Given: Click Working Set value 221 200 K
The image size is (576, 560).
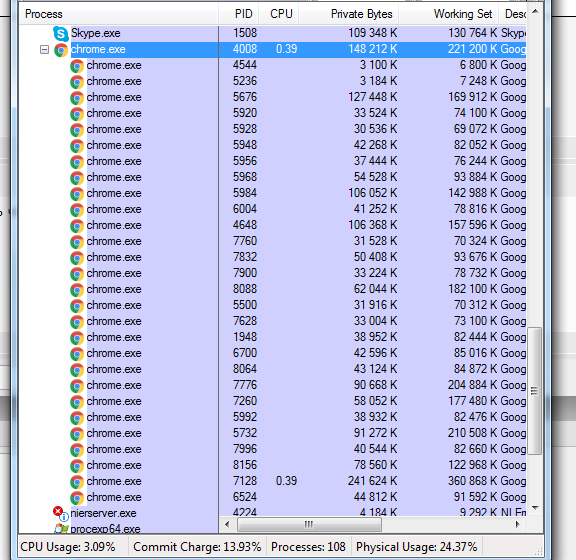Looking at the screenshot, I should (x=473, y=49).
